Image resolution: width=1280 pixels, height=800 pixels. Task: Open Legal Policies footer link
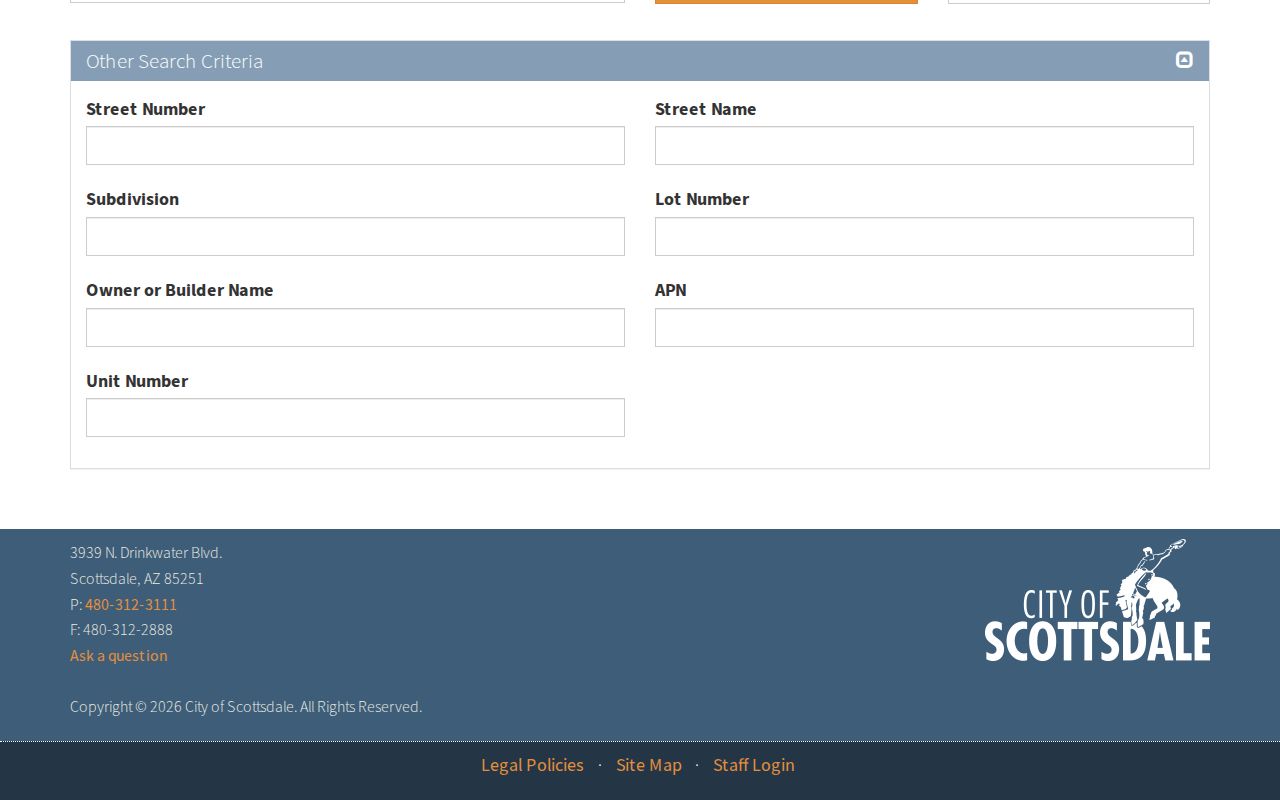[x=532, y=765]
